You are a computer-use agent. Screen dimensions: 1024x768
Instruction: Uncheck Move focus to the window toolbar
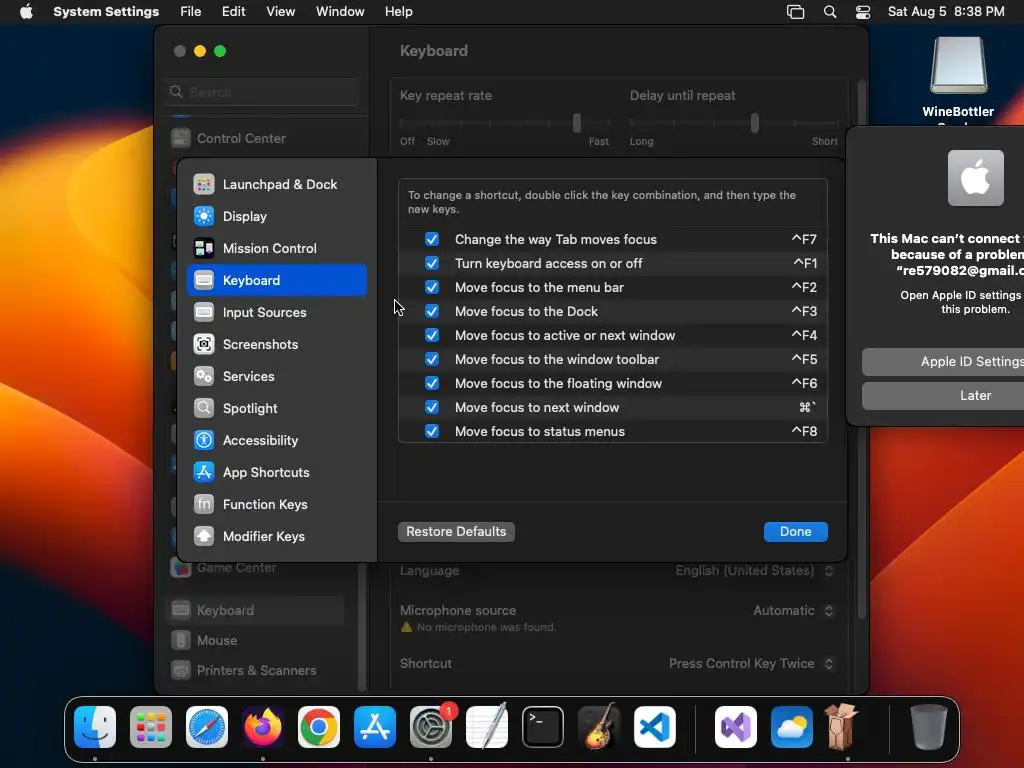pyautogui.click(x=432, y=359)
